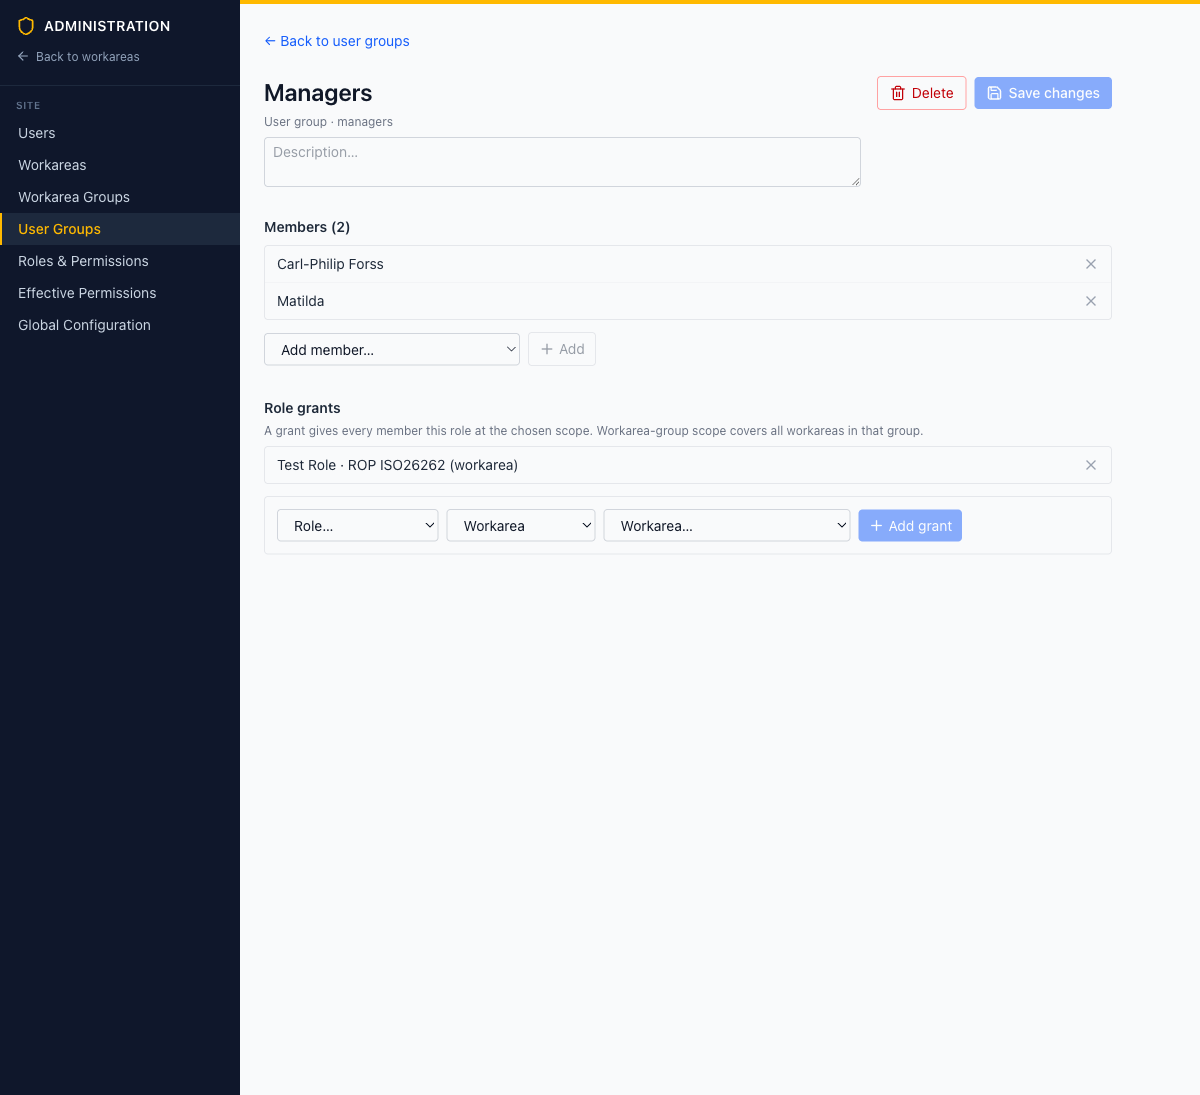Click the Save changes button
This screenshot has height=1095, width=1200.
(1043, 93)
